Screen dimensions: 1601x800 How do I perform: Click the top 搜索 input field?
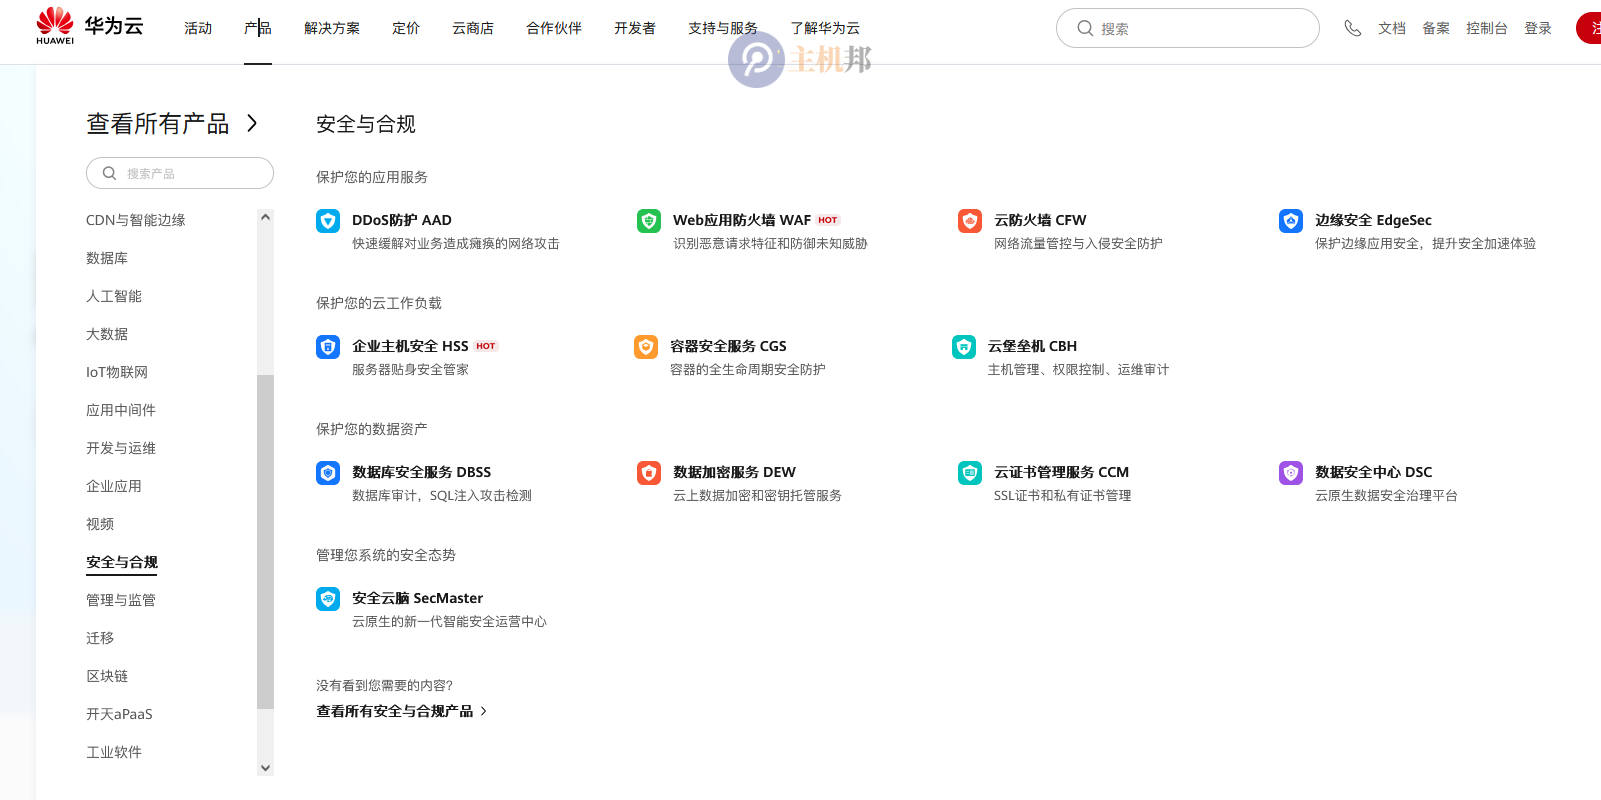(x=1188, y=28)
